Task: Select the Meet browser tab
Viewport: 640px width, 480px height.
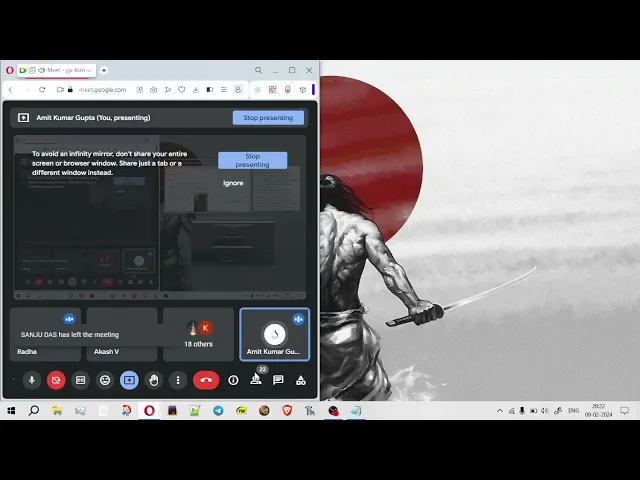Action: click(x=57, y=70)
